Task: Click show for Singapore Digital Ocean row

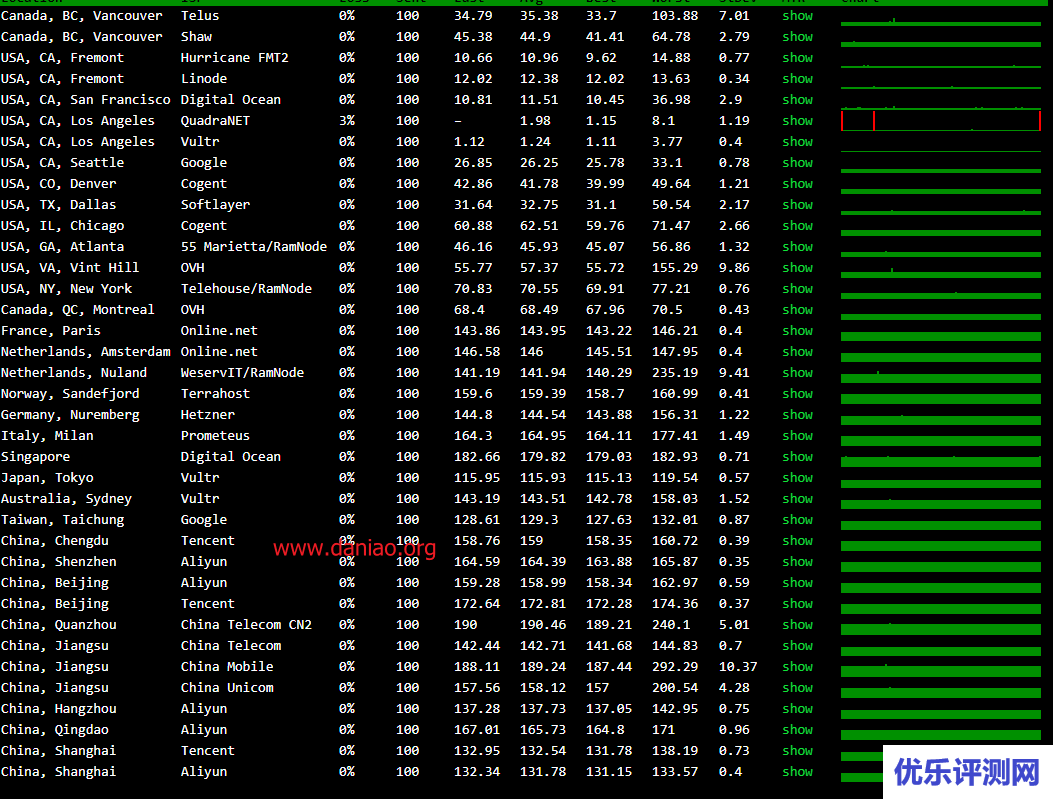Action: 797,457
